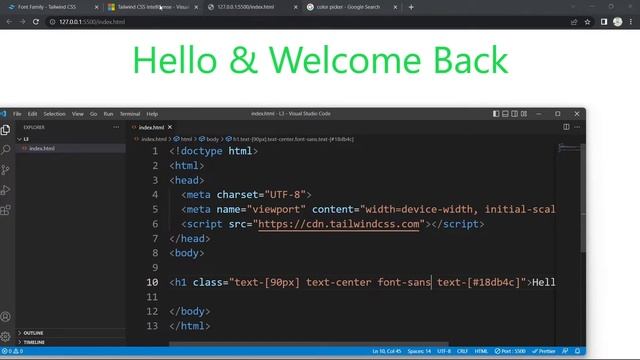Click Port : 5500 live server status

click(x=510, y=351)
